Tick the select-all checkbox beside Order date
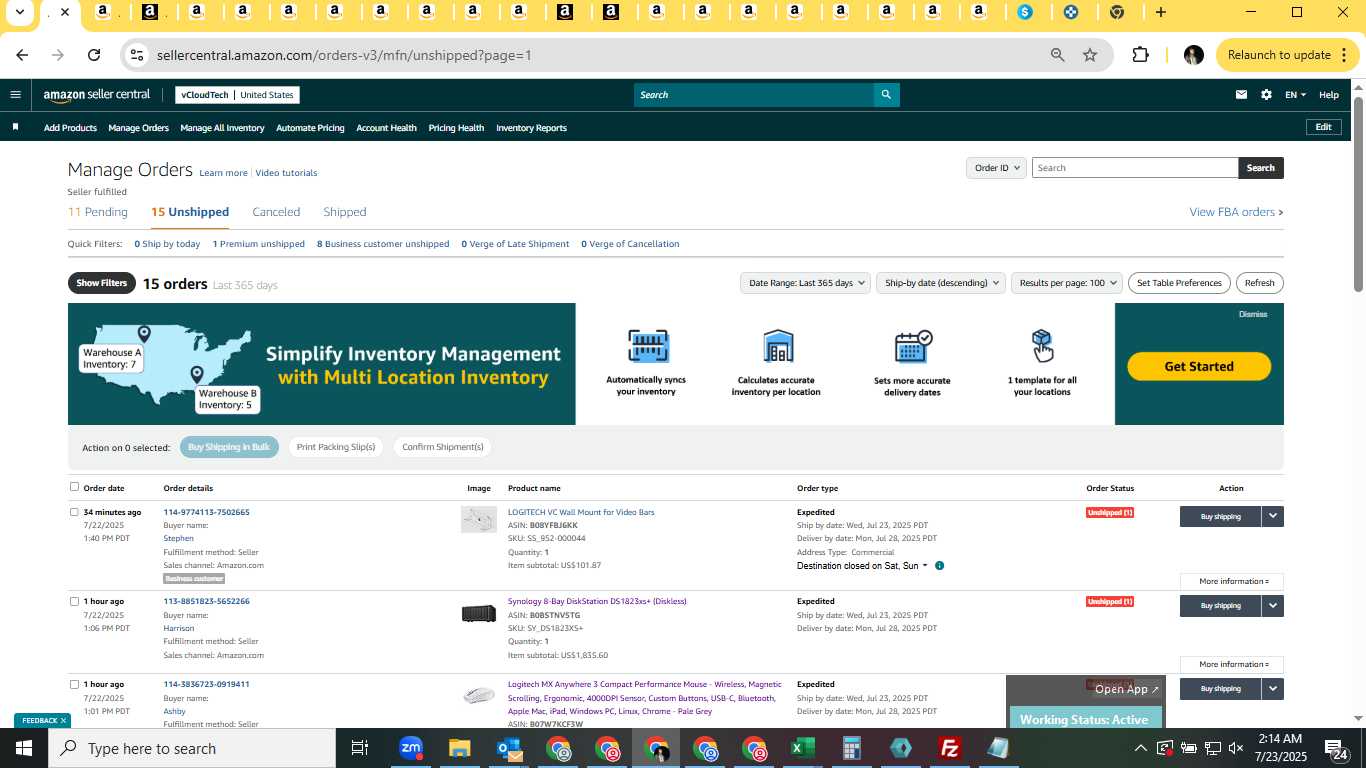The height and width of the screenshot is (768, 1366). pyautogui.click(x=74, y=487)
